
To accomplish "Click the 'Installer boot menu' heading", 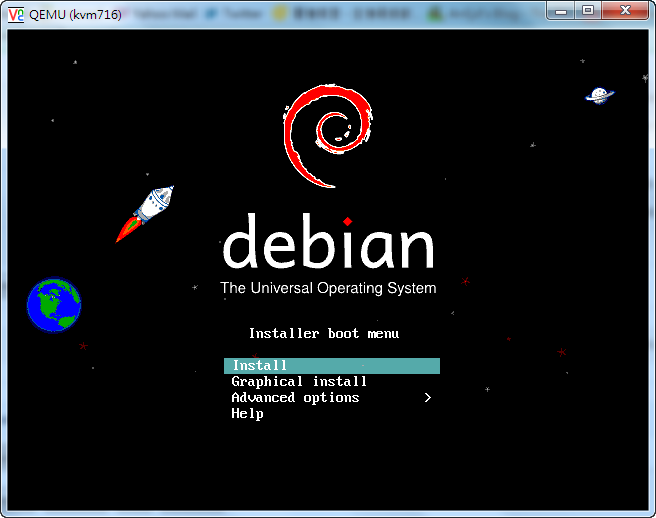I will 324,333.
